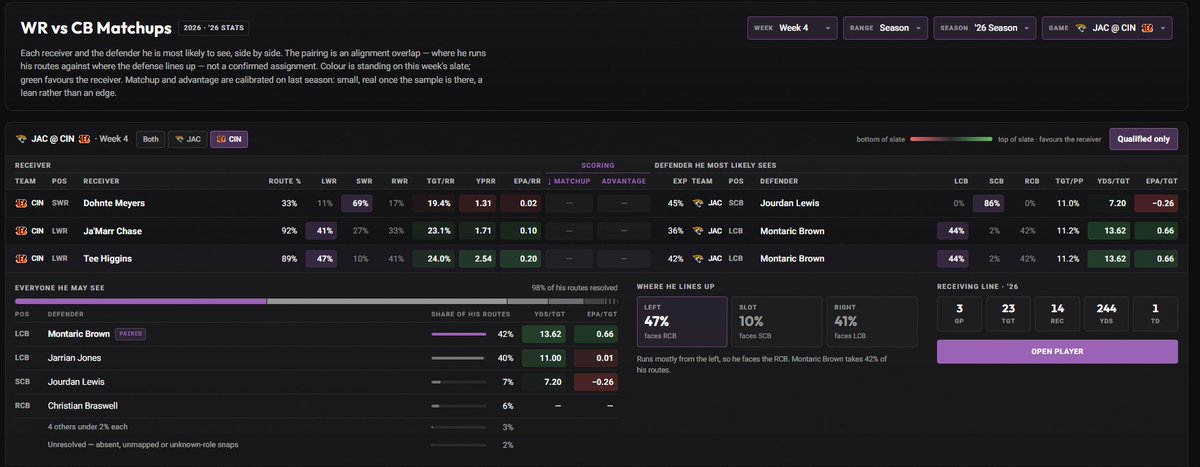This screenshot has width=1200, height=467.
Task: Sort by the Matchup column header
Action: click(569, 181)
